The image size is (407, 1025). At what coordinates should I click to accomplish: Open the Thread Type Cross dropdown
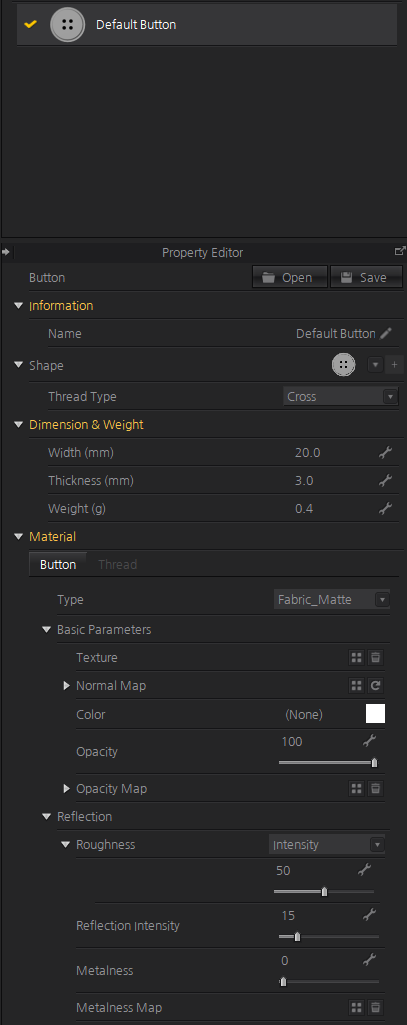[340, 396]
